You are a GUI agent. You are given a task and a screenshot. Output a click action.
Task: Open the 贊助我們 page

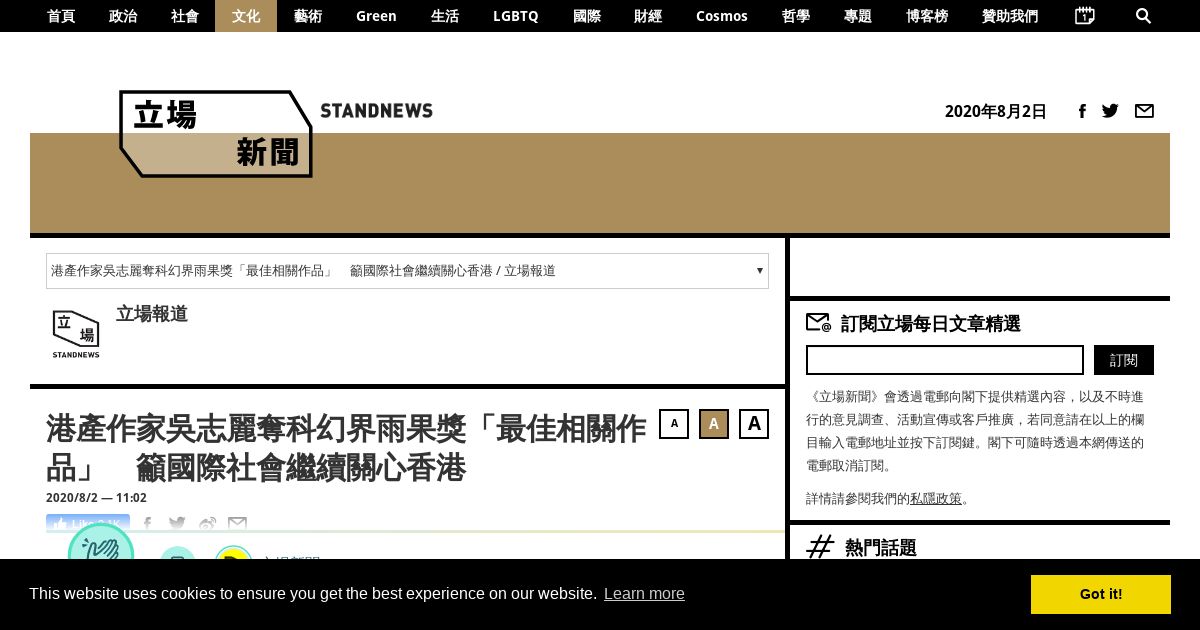[1010, 16]
